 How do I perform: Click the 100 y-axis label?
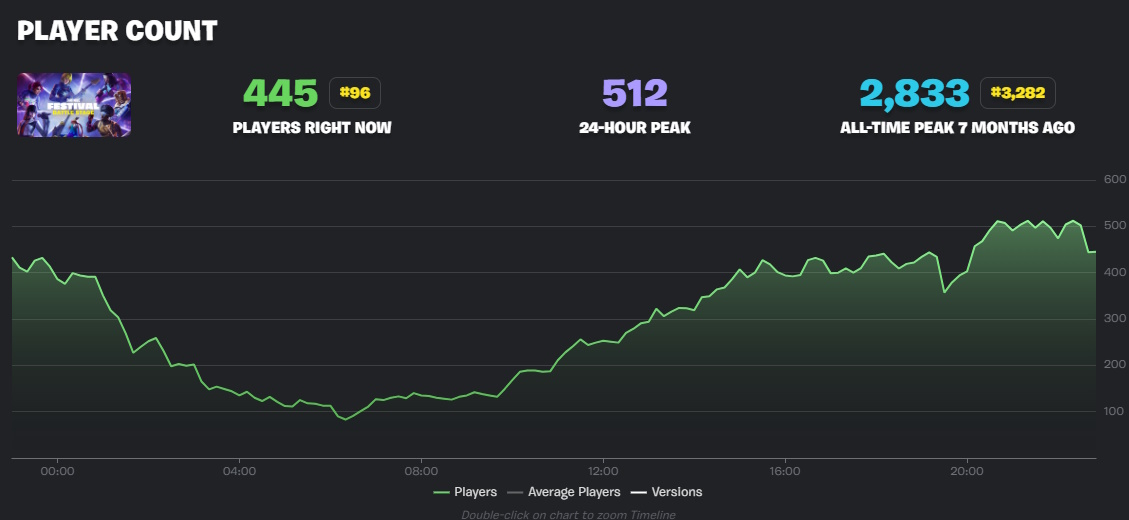click(1115, 411)
